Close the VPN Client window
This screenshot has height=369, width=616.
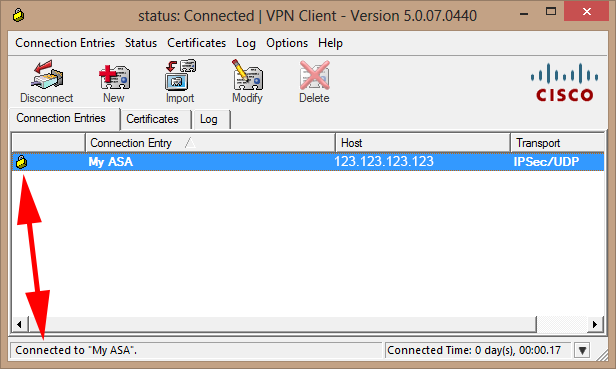tap(587, 11)
